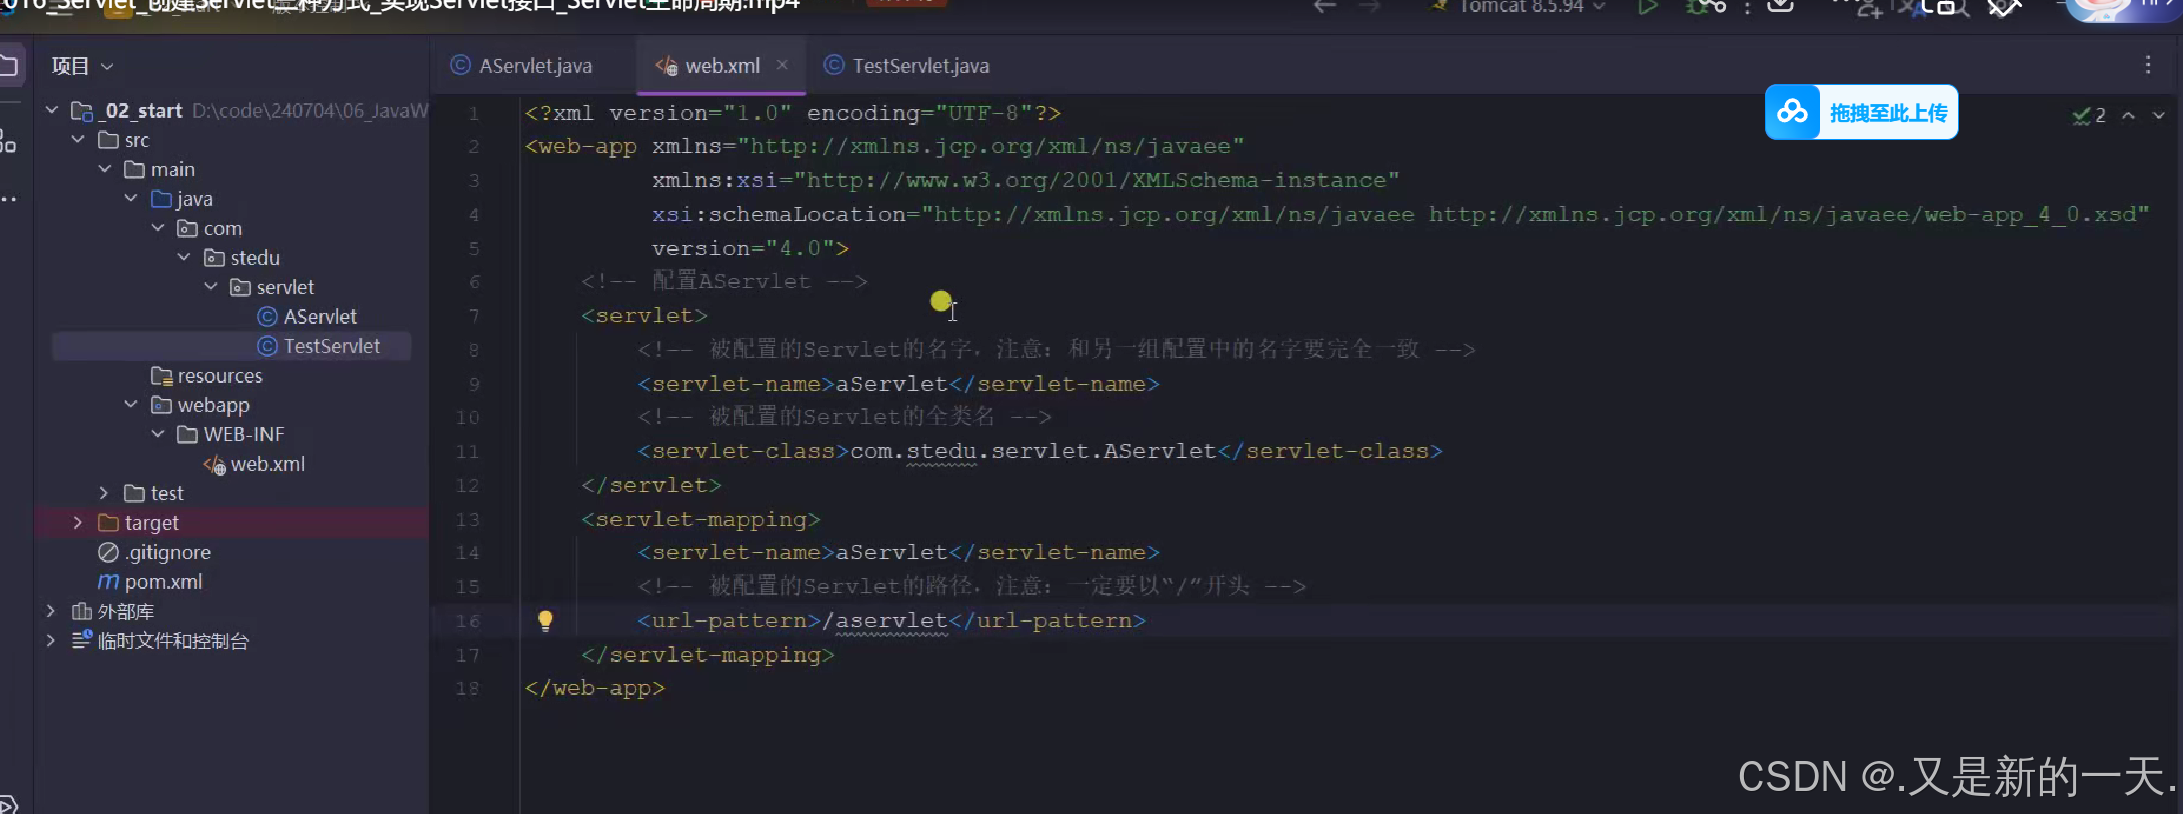Click the closing </web-app> tag
The image size is (2183, 814).
point(595,688)
